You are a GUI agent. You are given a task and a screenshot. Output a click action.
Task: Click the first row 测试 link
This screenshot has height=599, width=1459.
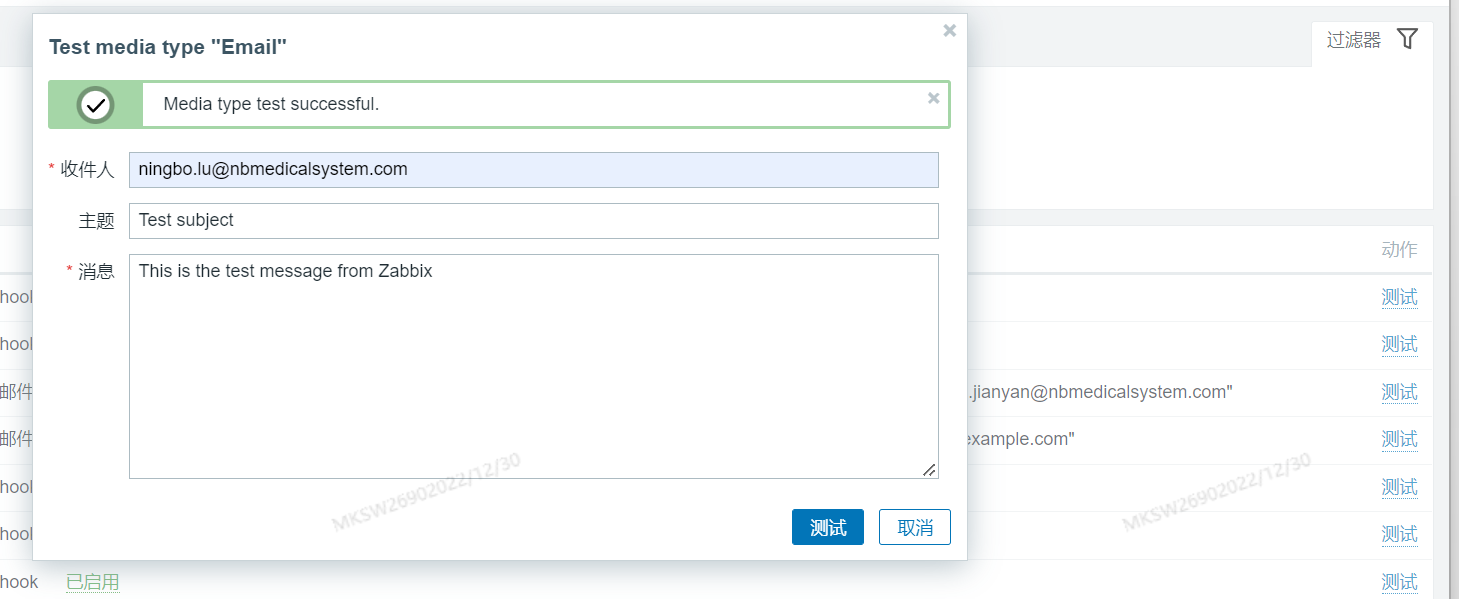pos(1399,298)
